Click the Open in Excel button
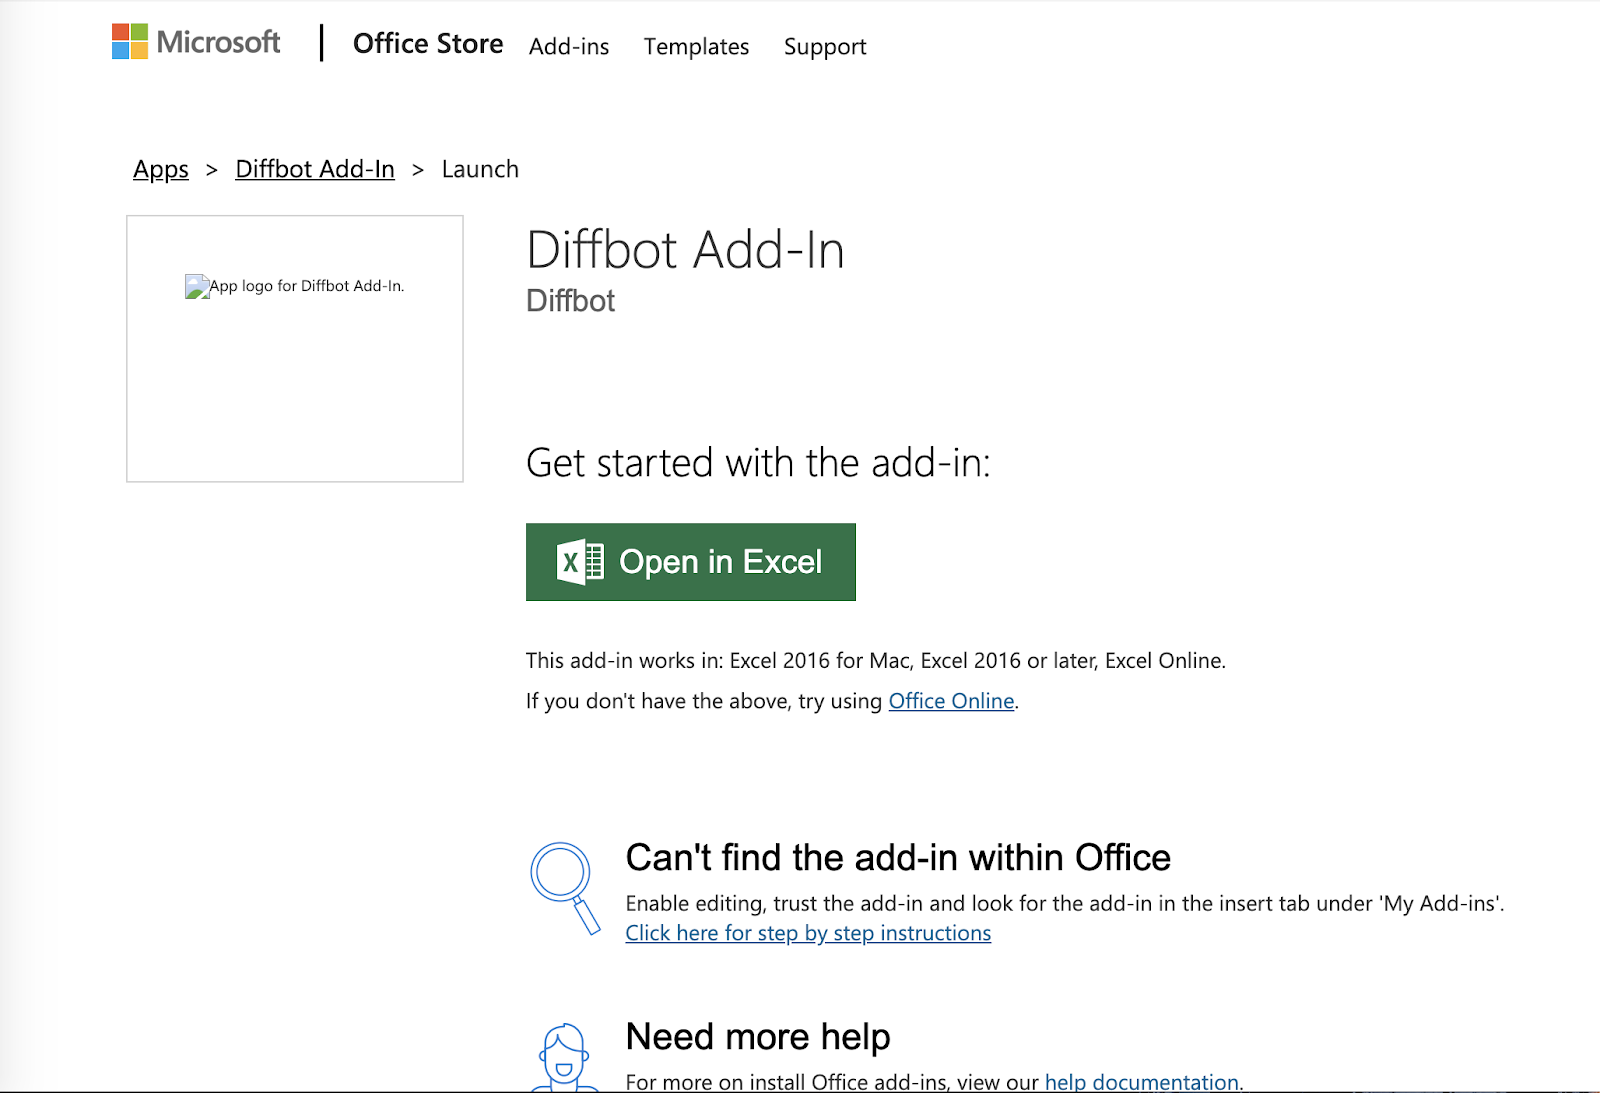 pyautogui.click(x=691, y=562)
